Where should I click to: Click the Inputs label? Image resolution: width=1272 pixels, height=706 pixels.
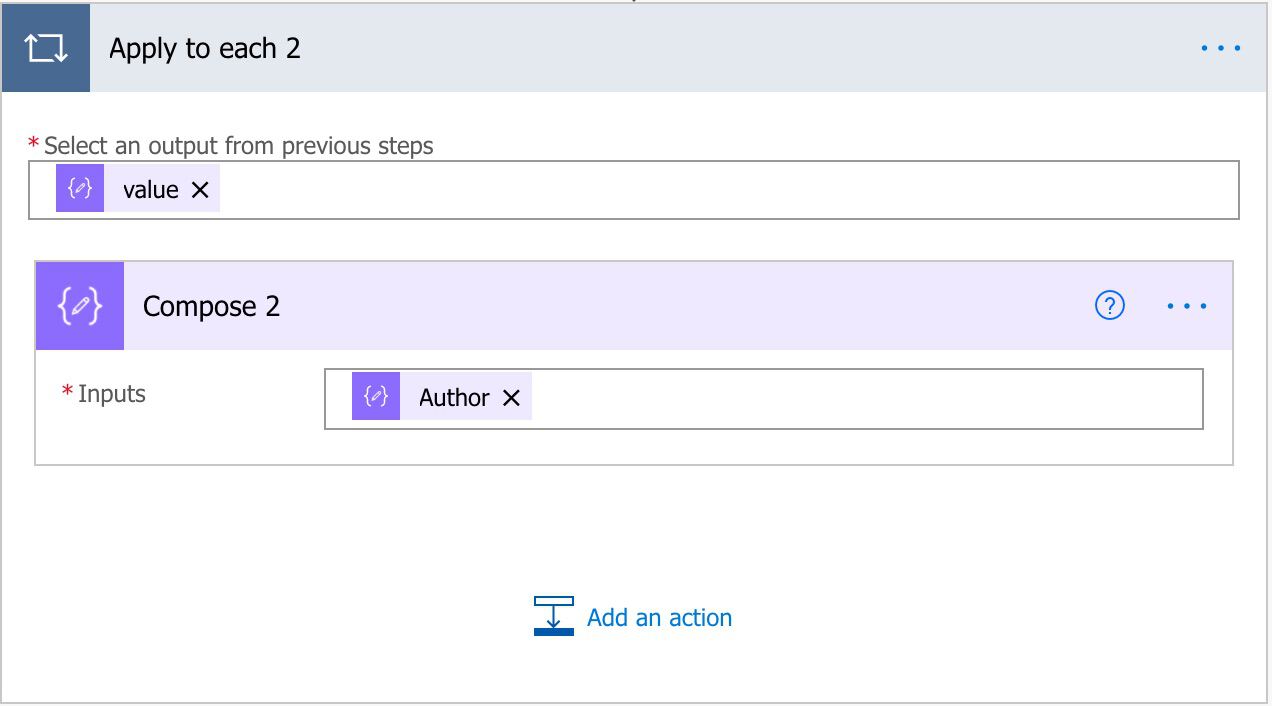click(110, 393)
